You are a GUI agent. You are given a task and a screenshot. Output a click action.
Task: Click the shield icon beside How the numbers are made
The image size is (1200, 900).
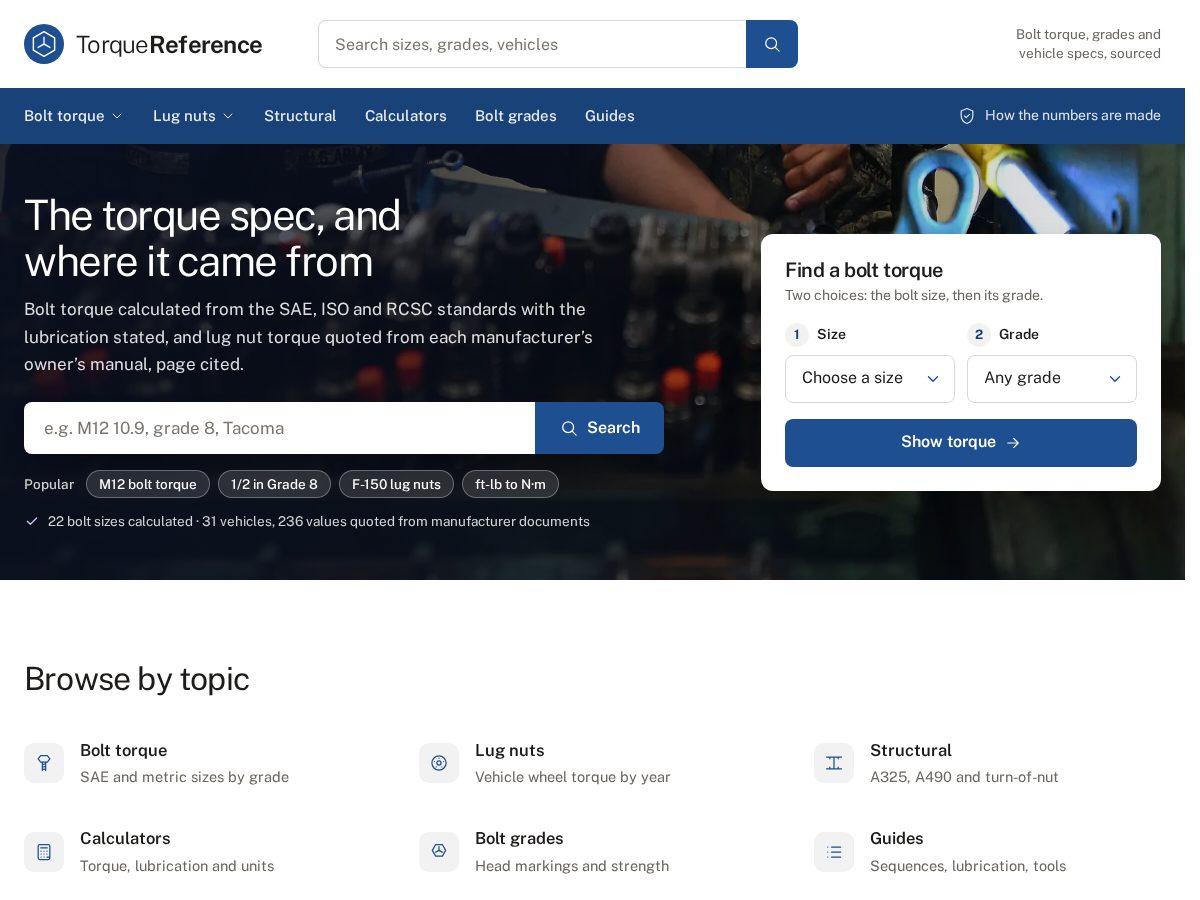(x=967, y=116)
